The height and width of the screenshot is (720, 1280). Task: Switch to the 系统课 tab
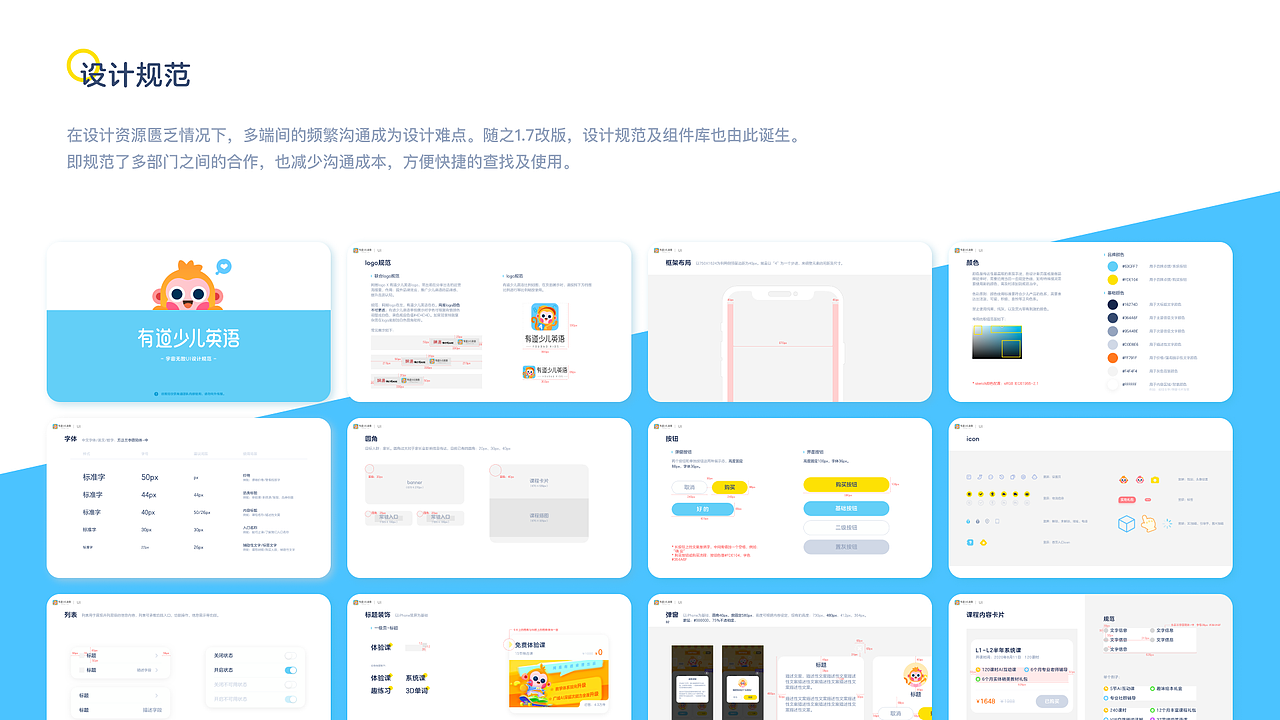(x=417, y=678)
